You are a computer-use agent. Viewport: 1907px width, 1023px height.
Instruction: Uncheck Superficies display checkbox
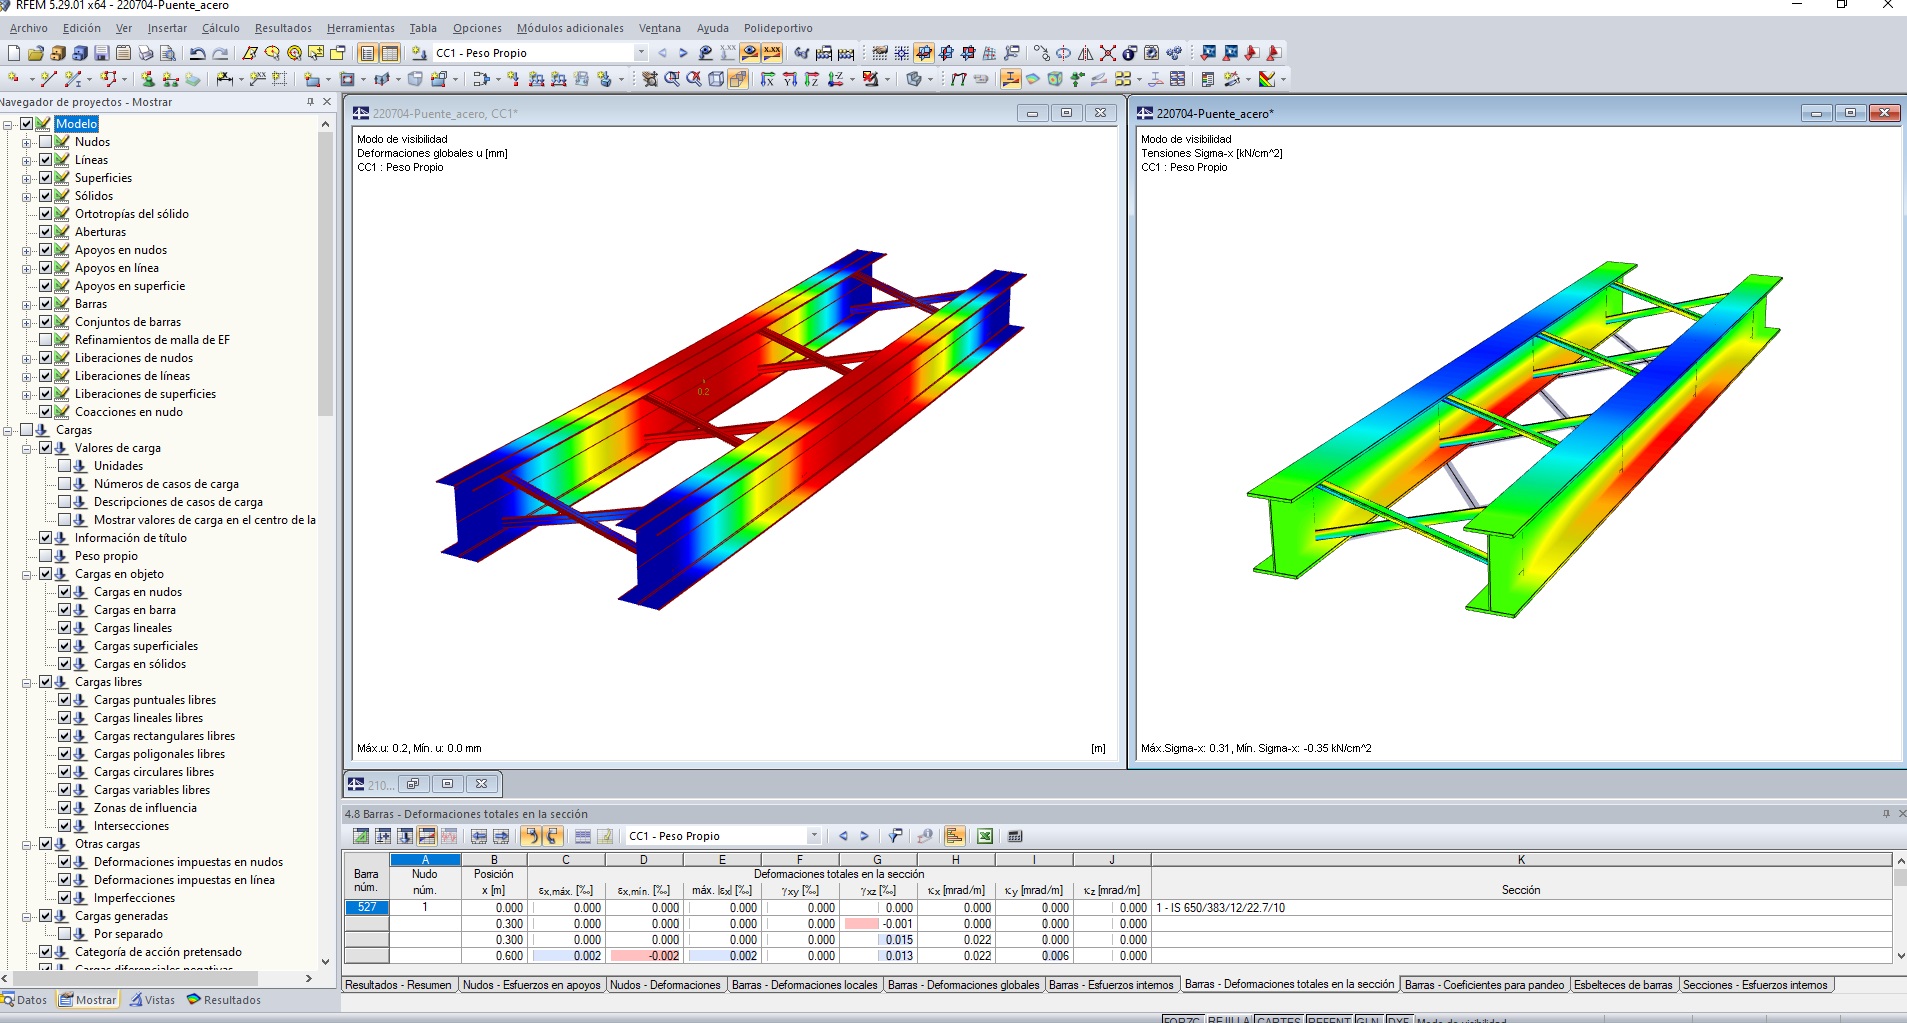point(45,178)
